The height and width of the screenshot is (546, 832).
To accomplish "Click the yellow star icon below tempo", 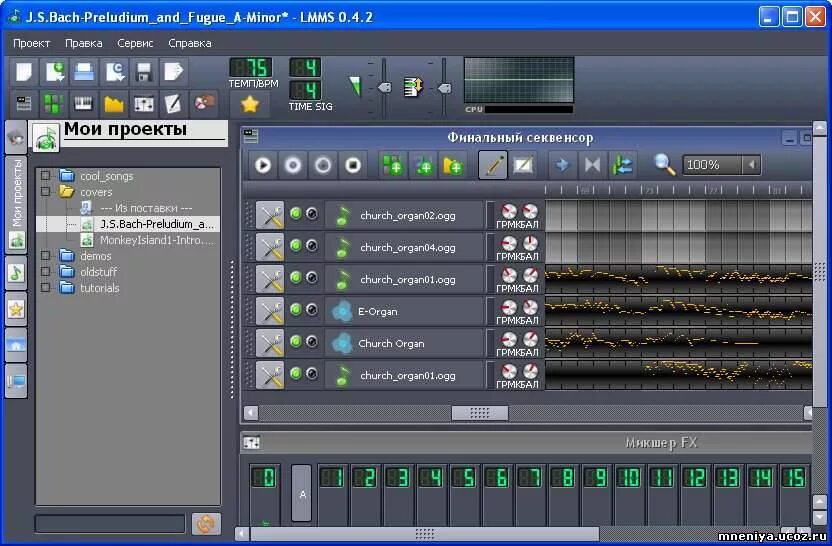I will 249,104.
